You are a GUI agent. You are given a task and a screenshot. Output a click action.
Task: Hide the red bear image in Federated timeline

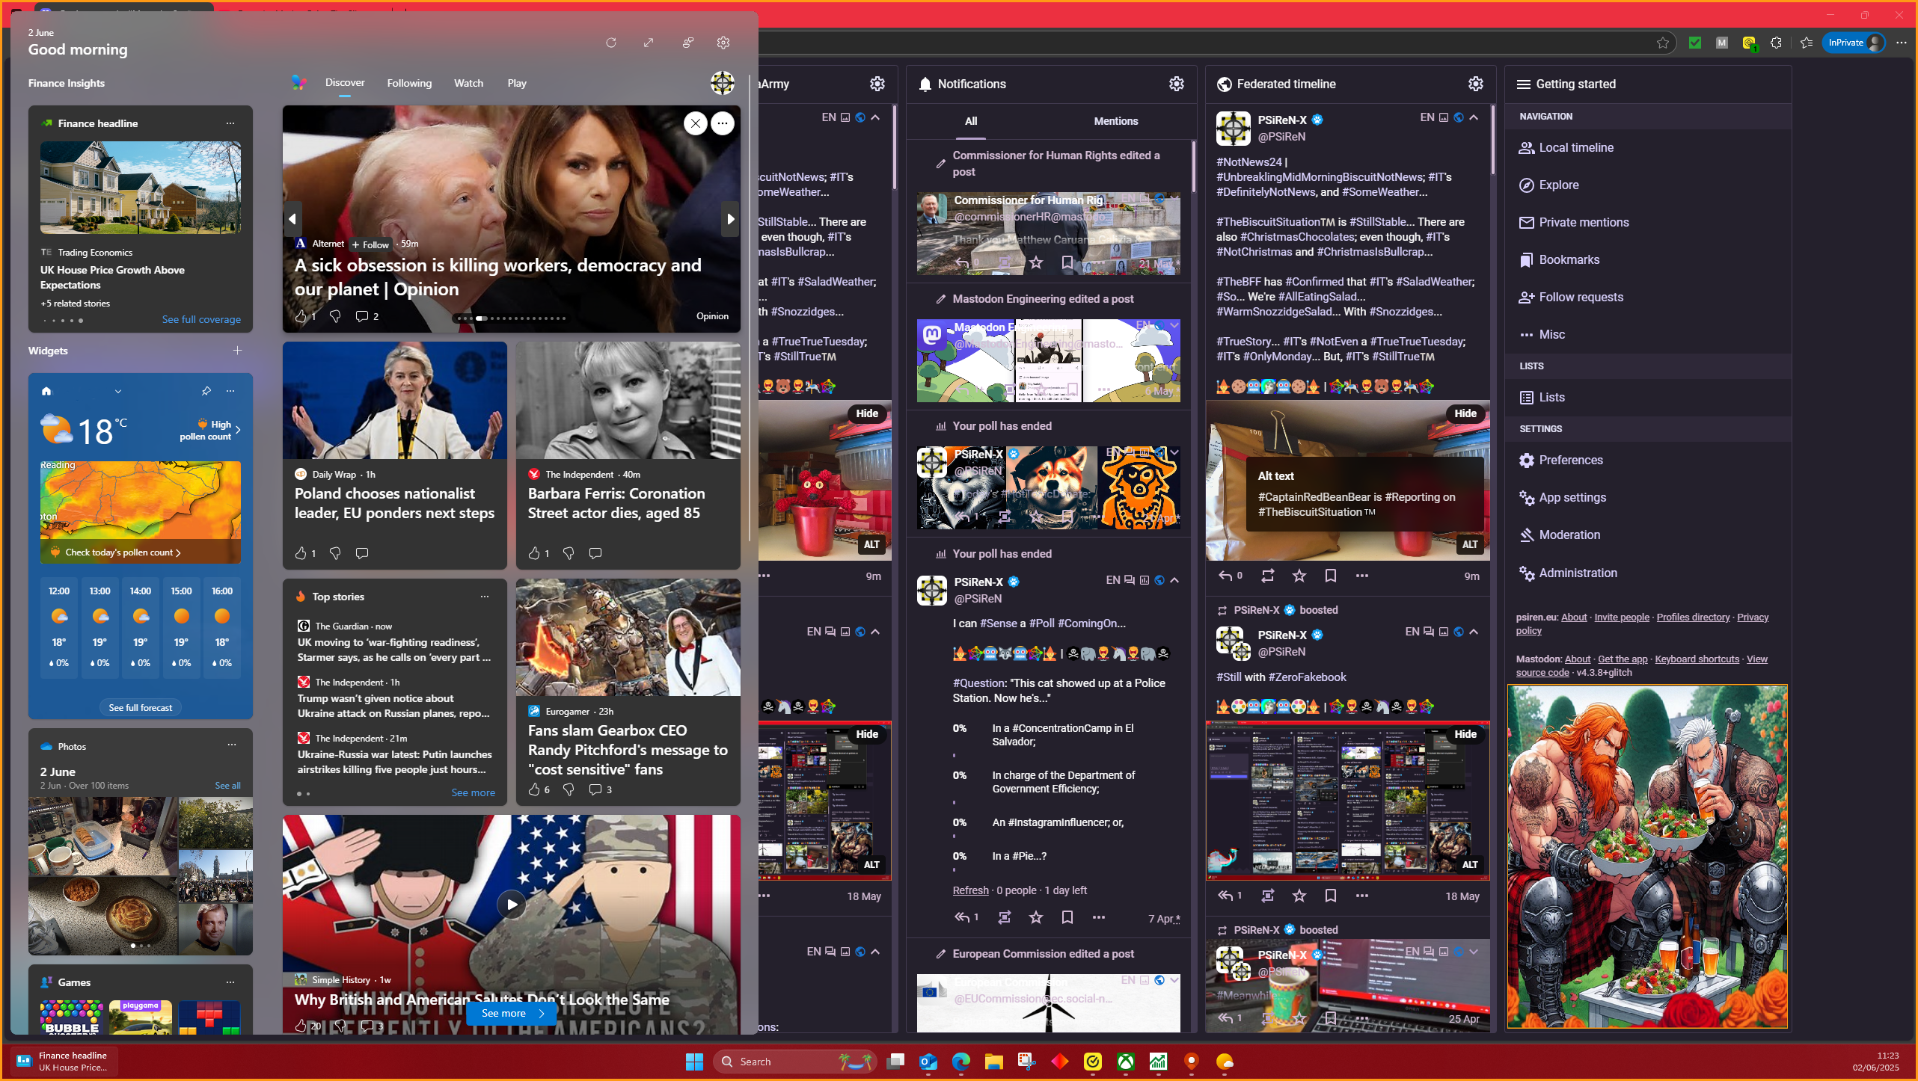tap(1465, 414)
